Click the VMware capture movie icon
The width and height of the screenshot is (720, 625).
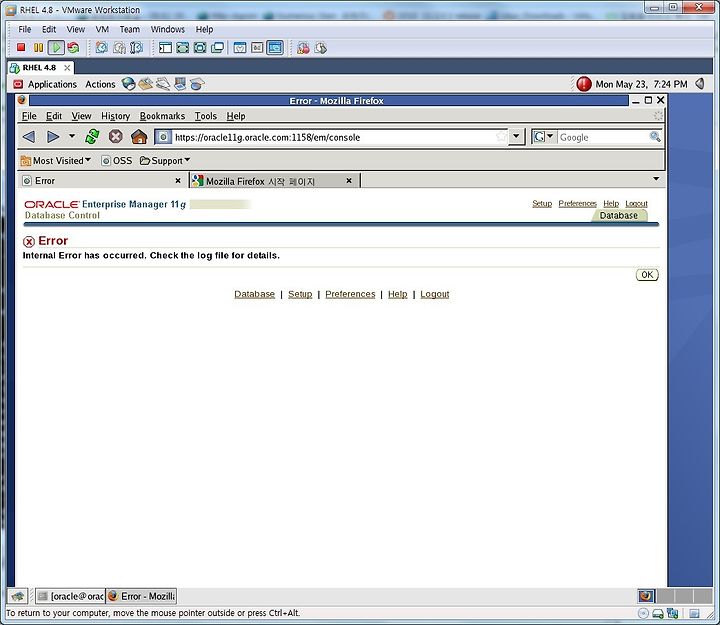(303, 48)
